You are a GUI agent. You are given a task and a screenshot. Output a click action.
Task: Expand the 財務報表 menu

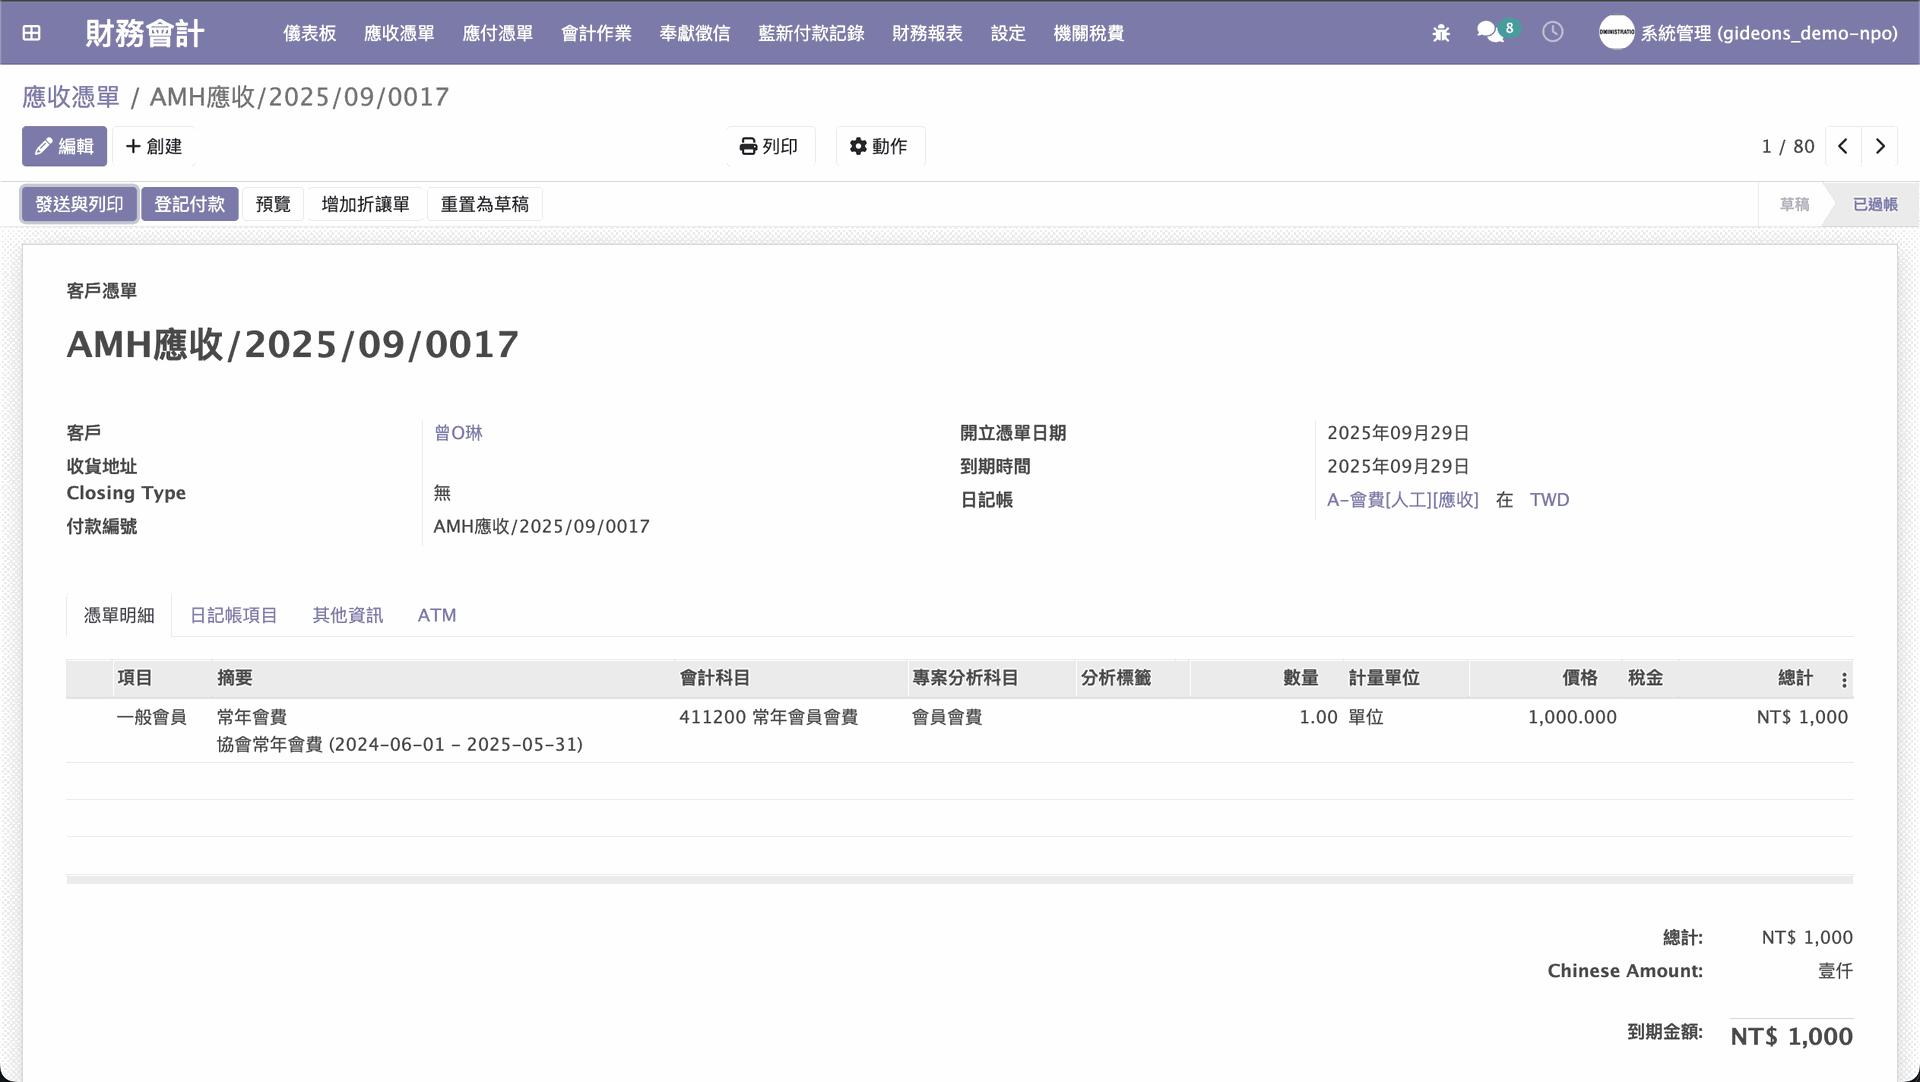(x=927, y=33)
